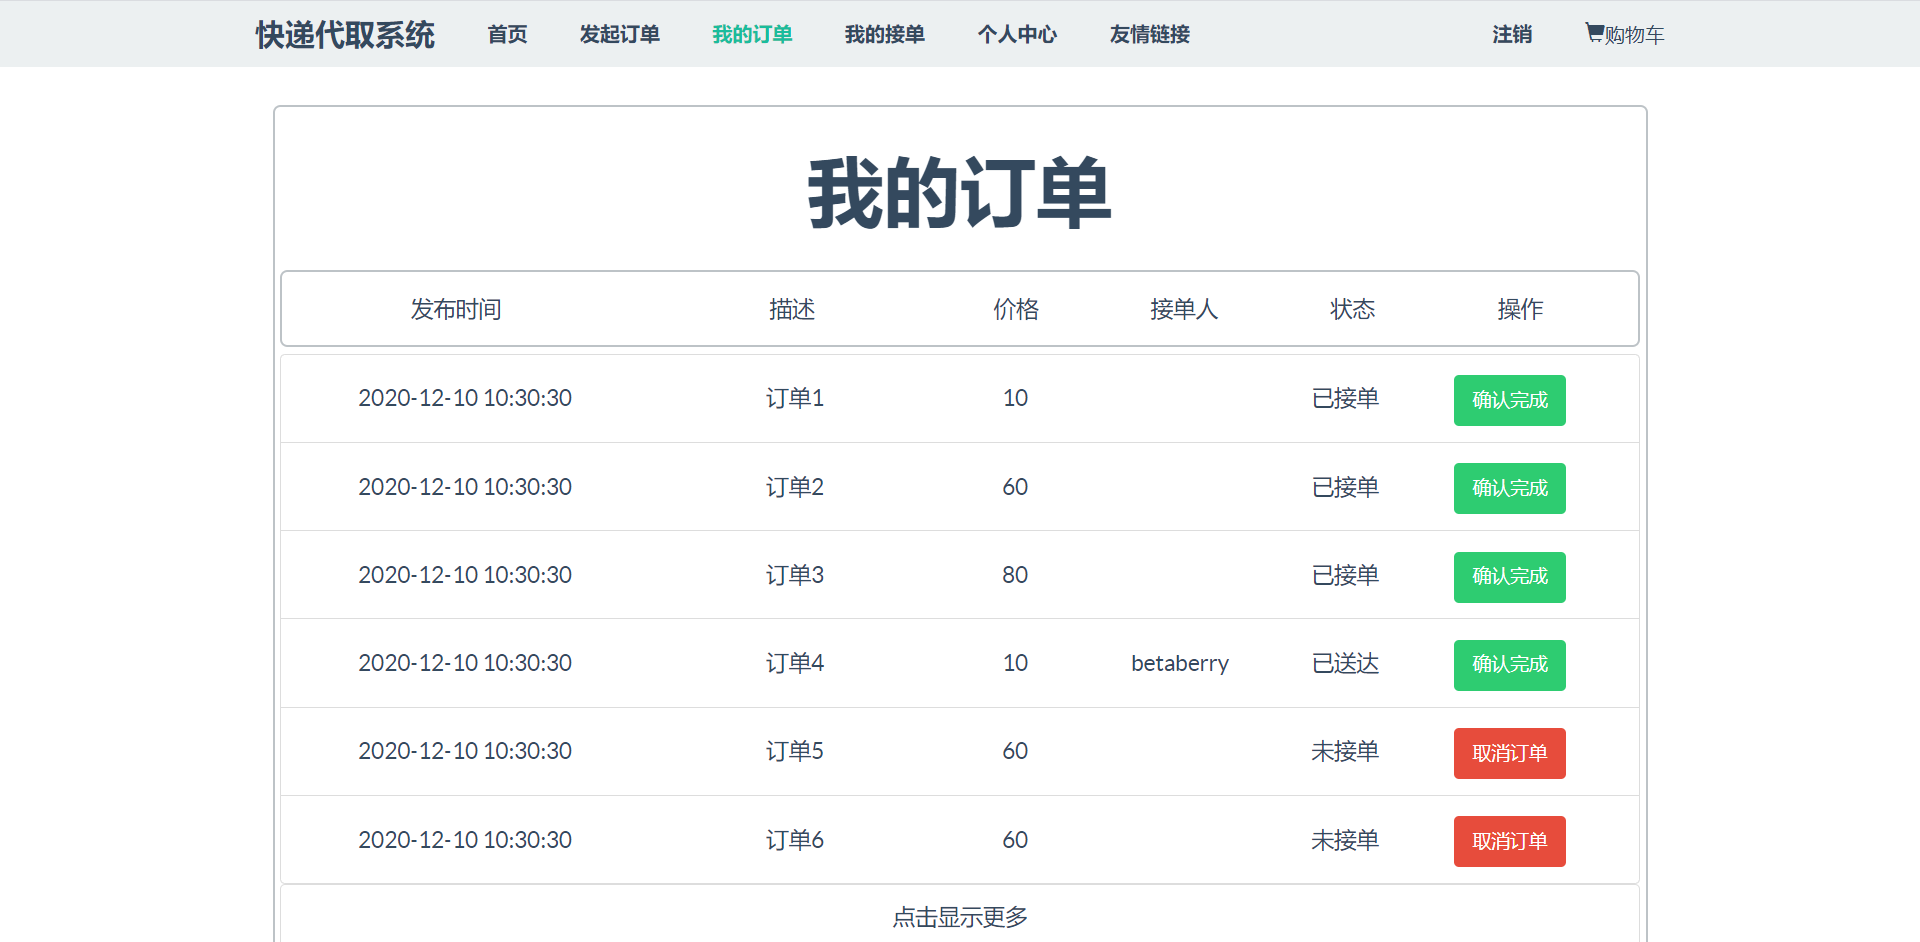Click the publish time of 订单1
Image resolution: width=1920 pixels, height=942 pixels.
click(x=465, y=398)
